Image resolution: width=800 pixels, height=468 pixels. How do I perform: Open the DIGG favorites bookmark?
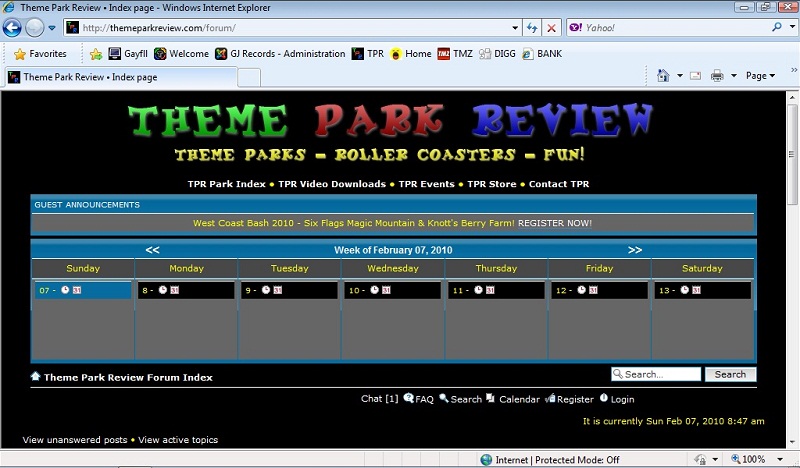pos(497,54)
